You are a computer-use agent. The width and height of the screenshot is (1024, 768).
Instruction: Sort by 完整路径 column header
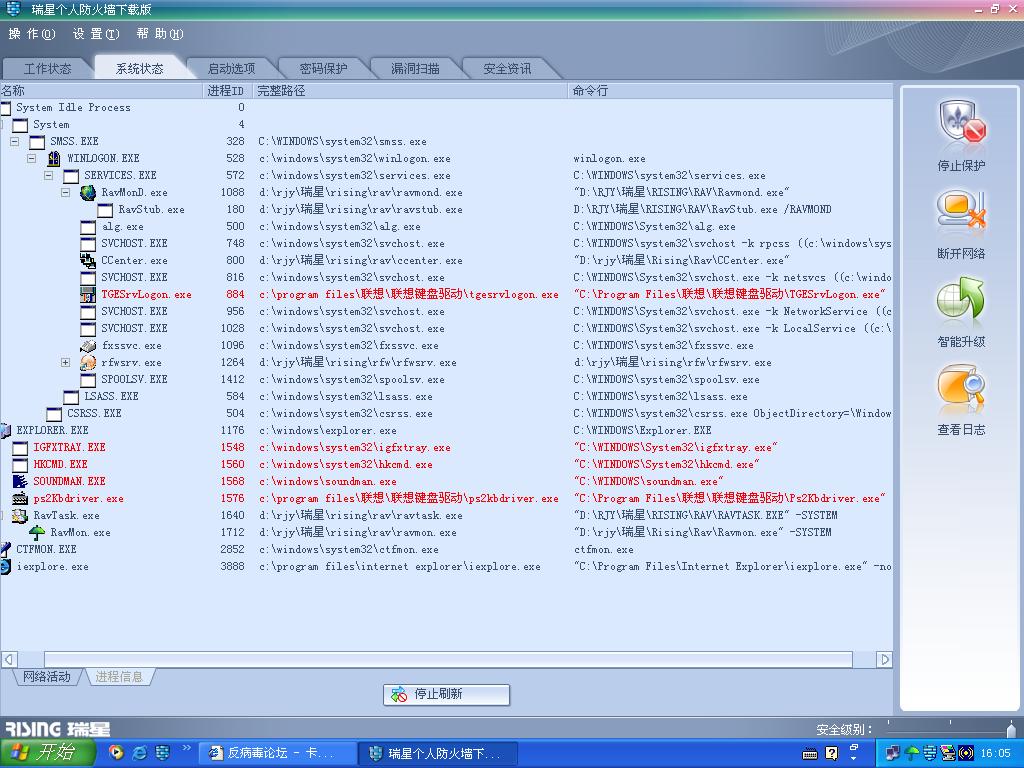pos(410,91)
